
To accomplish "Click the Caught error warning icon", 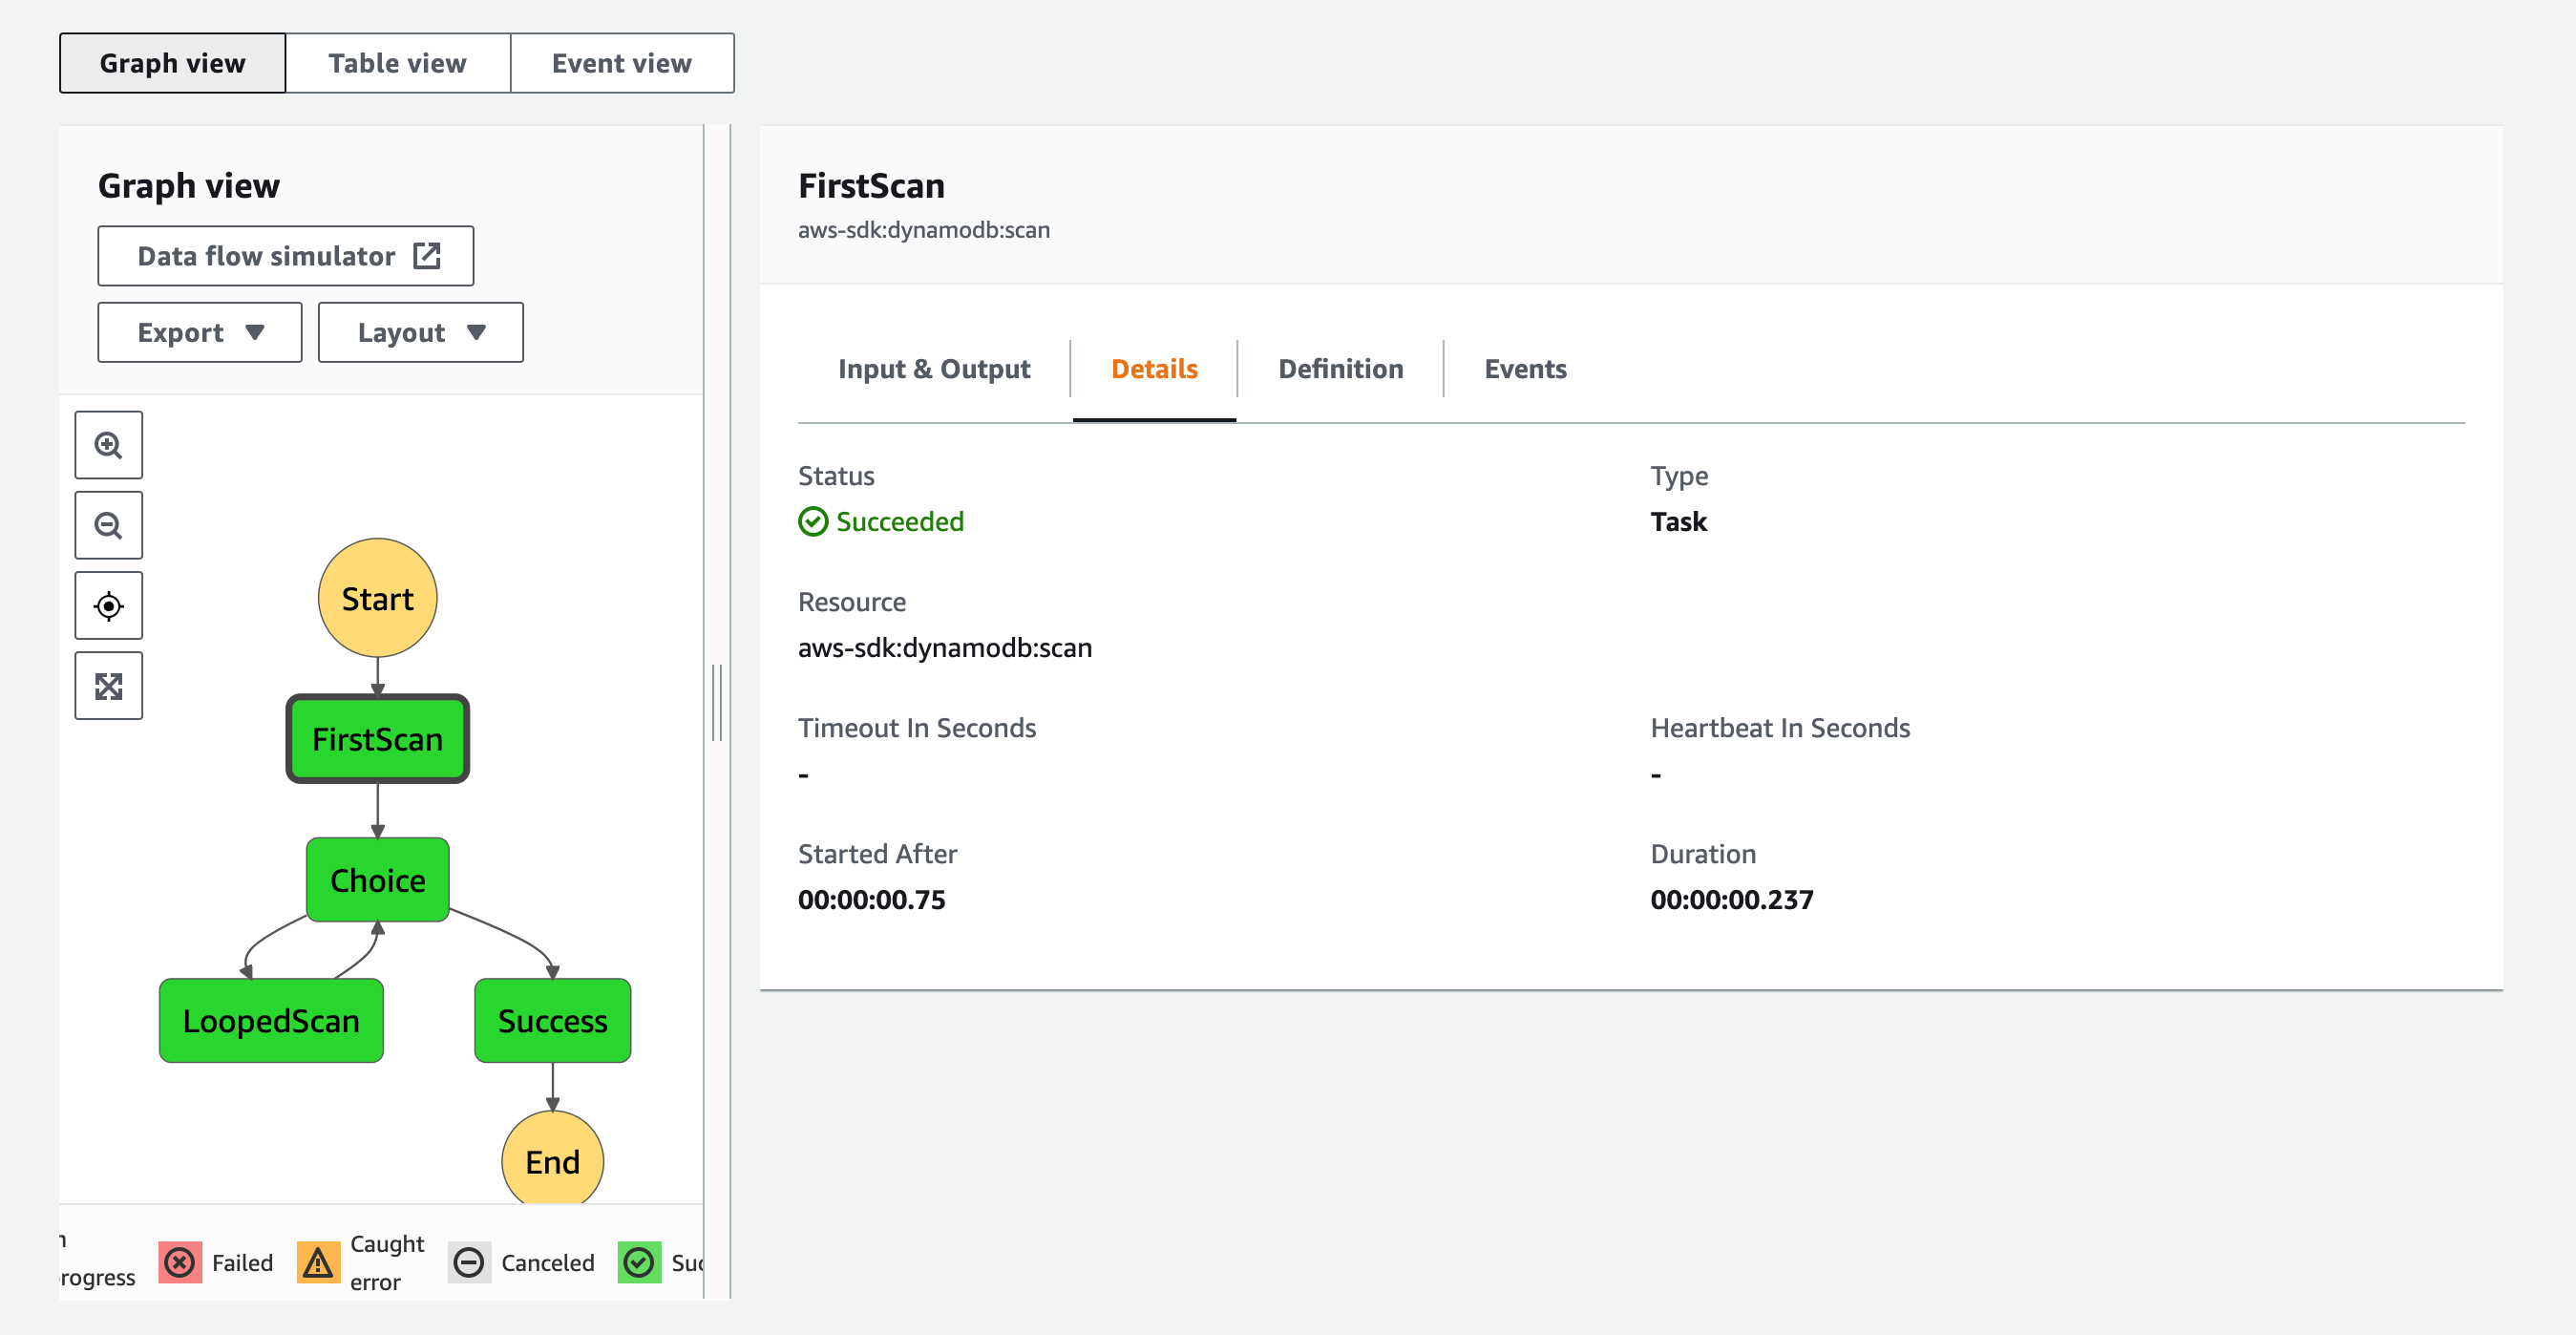I will (318, 1263).
